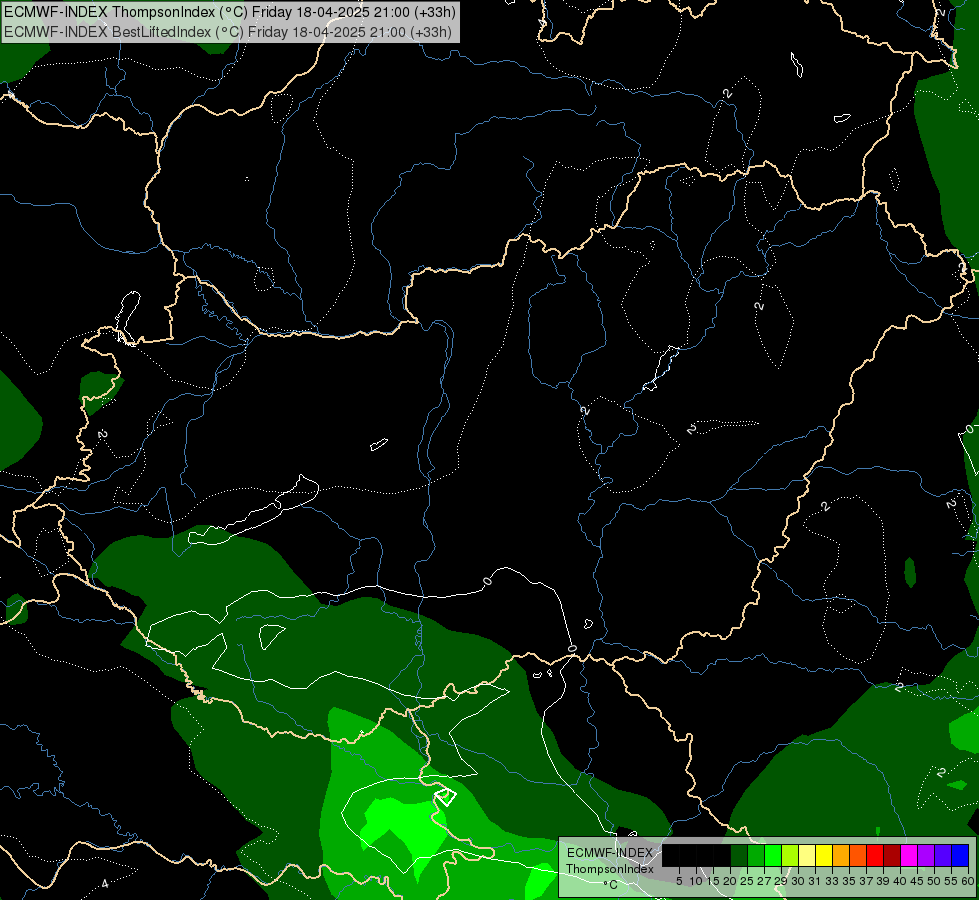Click the legend scale value 33
Viewport: 979px width, 900px height.
(832, 881)
